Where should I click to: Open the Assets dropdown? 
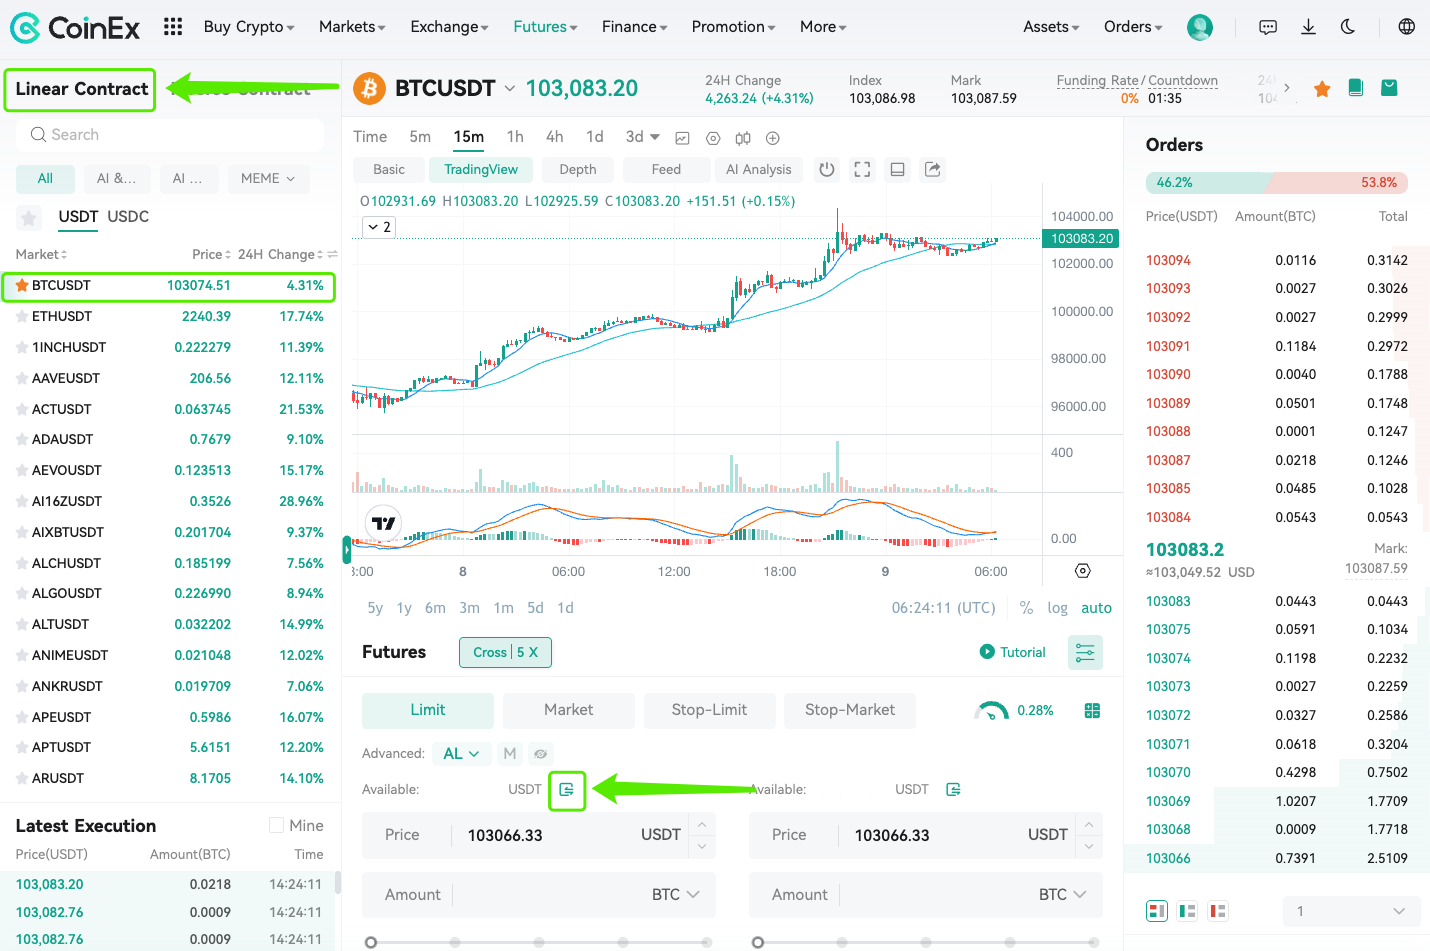tap(1051, 27)
